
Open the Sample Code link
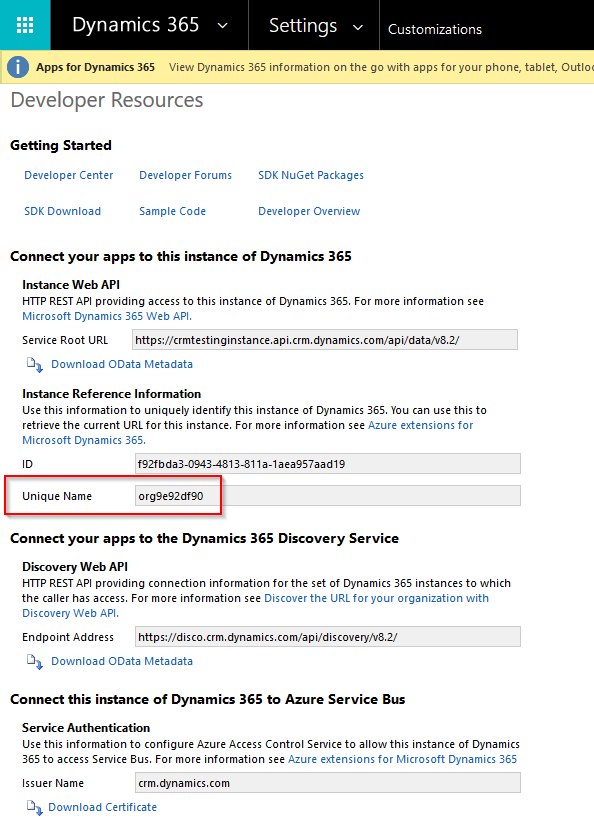[172, 211]
